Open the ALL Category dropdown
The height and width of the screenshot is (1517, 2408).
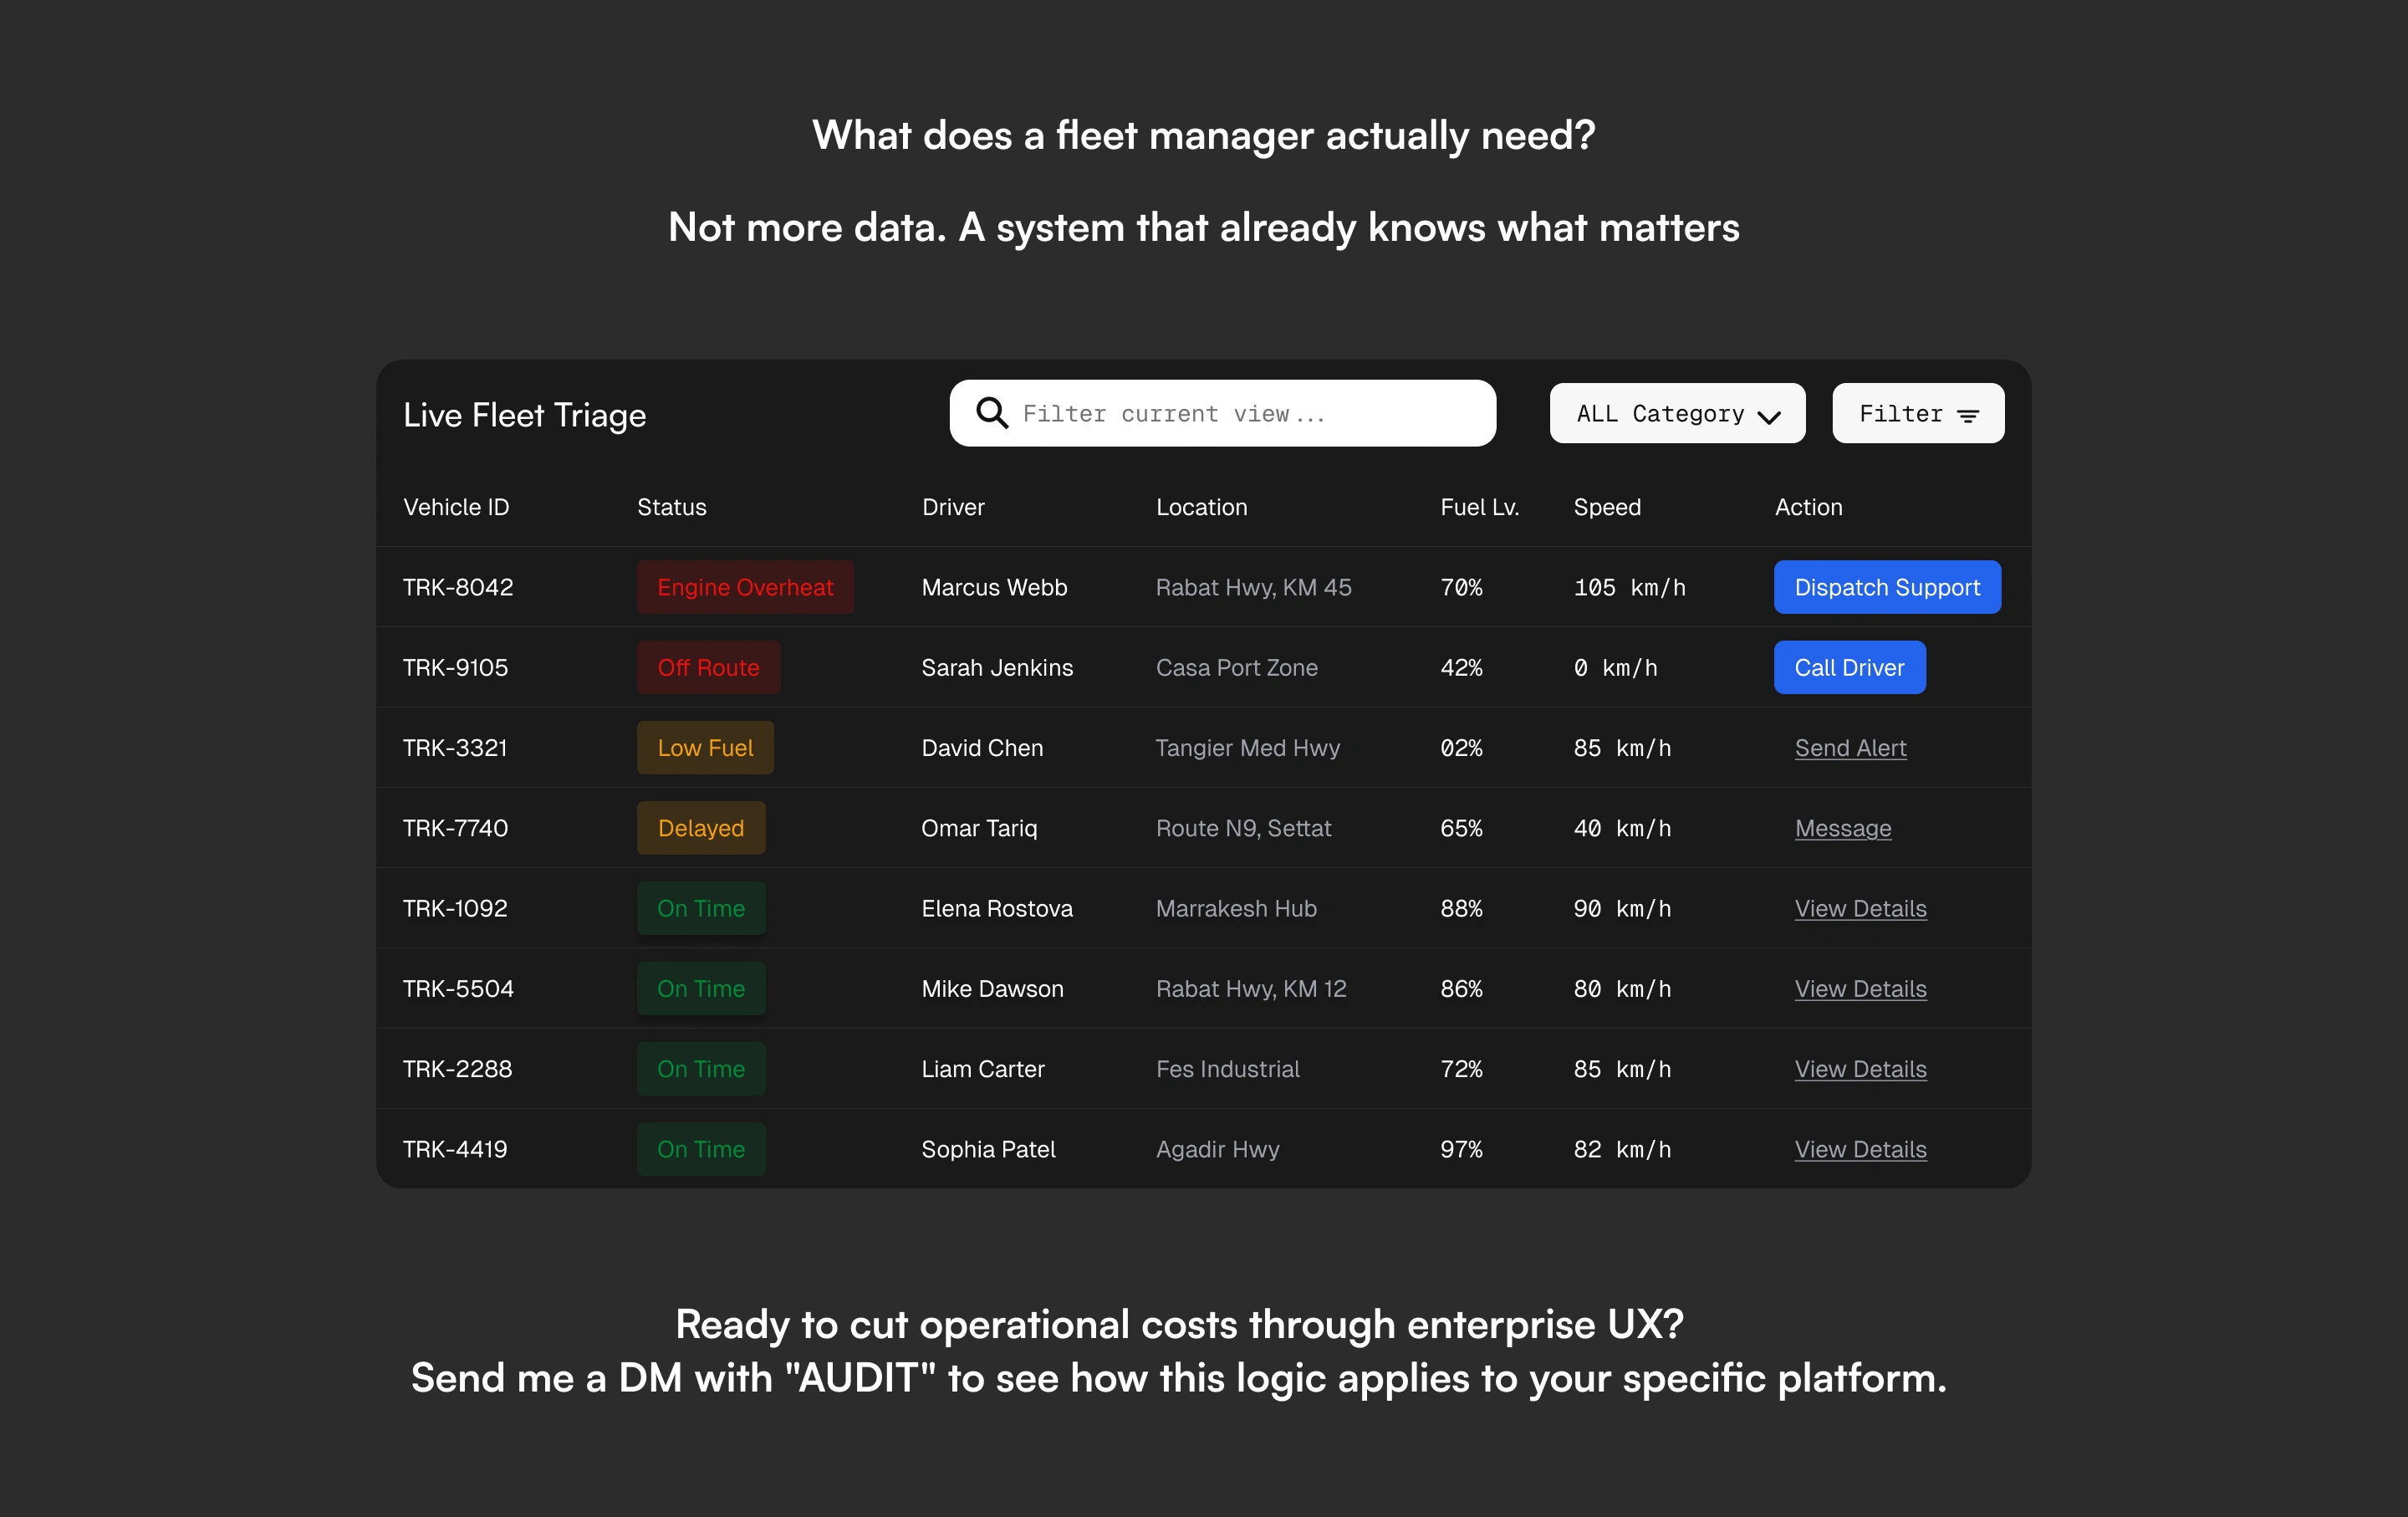[x=1676, y=413]
